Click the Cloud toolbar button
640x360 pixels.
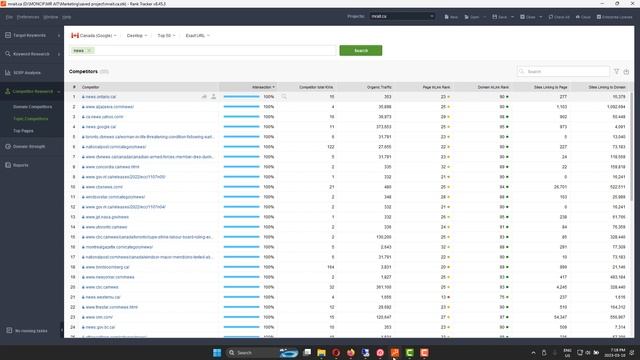pyautogui.click(x=583, y=17)
